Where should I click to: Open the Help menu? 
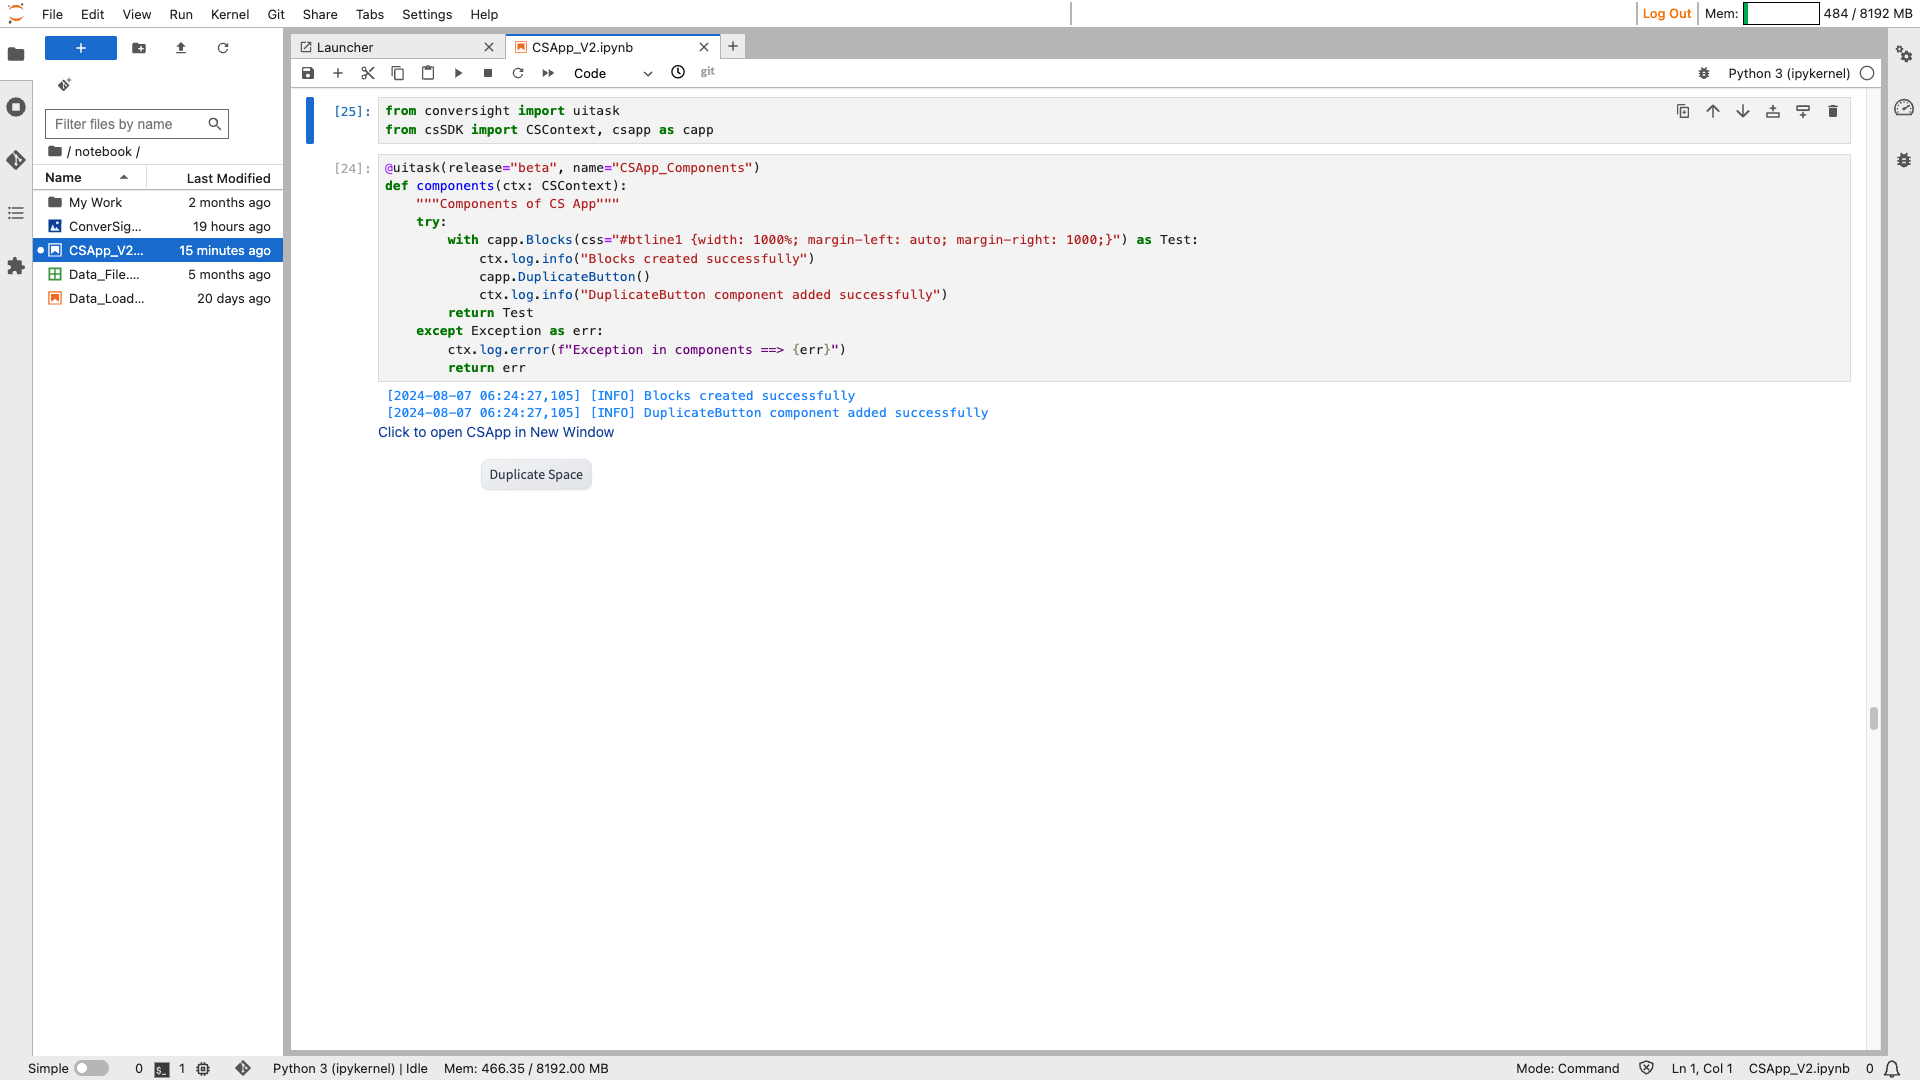point(484,14)
